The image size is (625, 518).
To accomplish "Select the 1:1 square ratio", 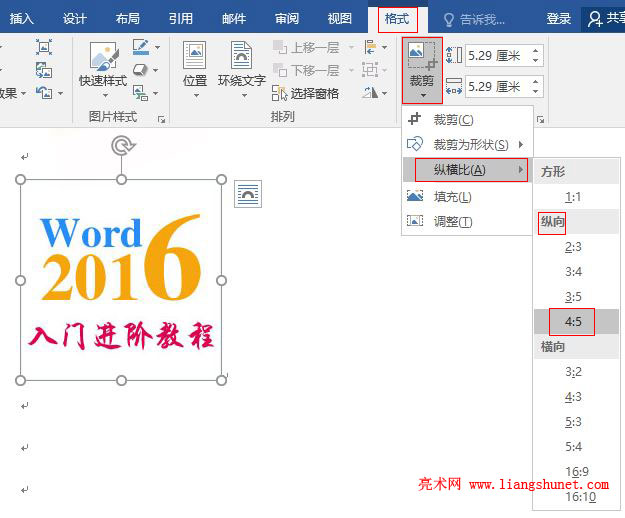I will (x=576, y=196).
